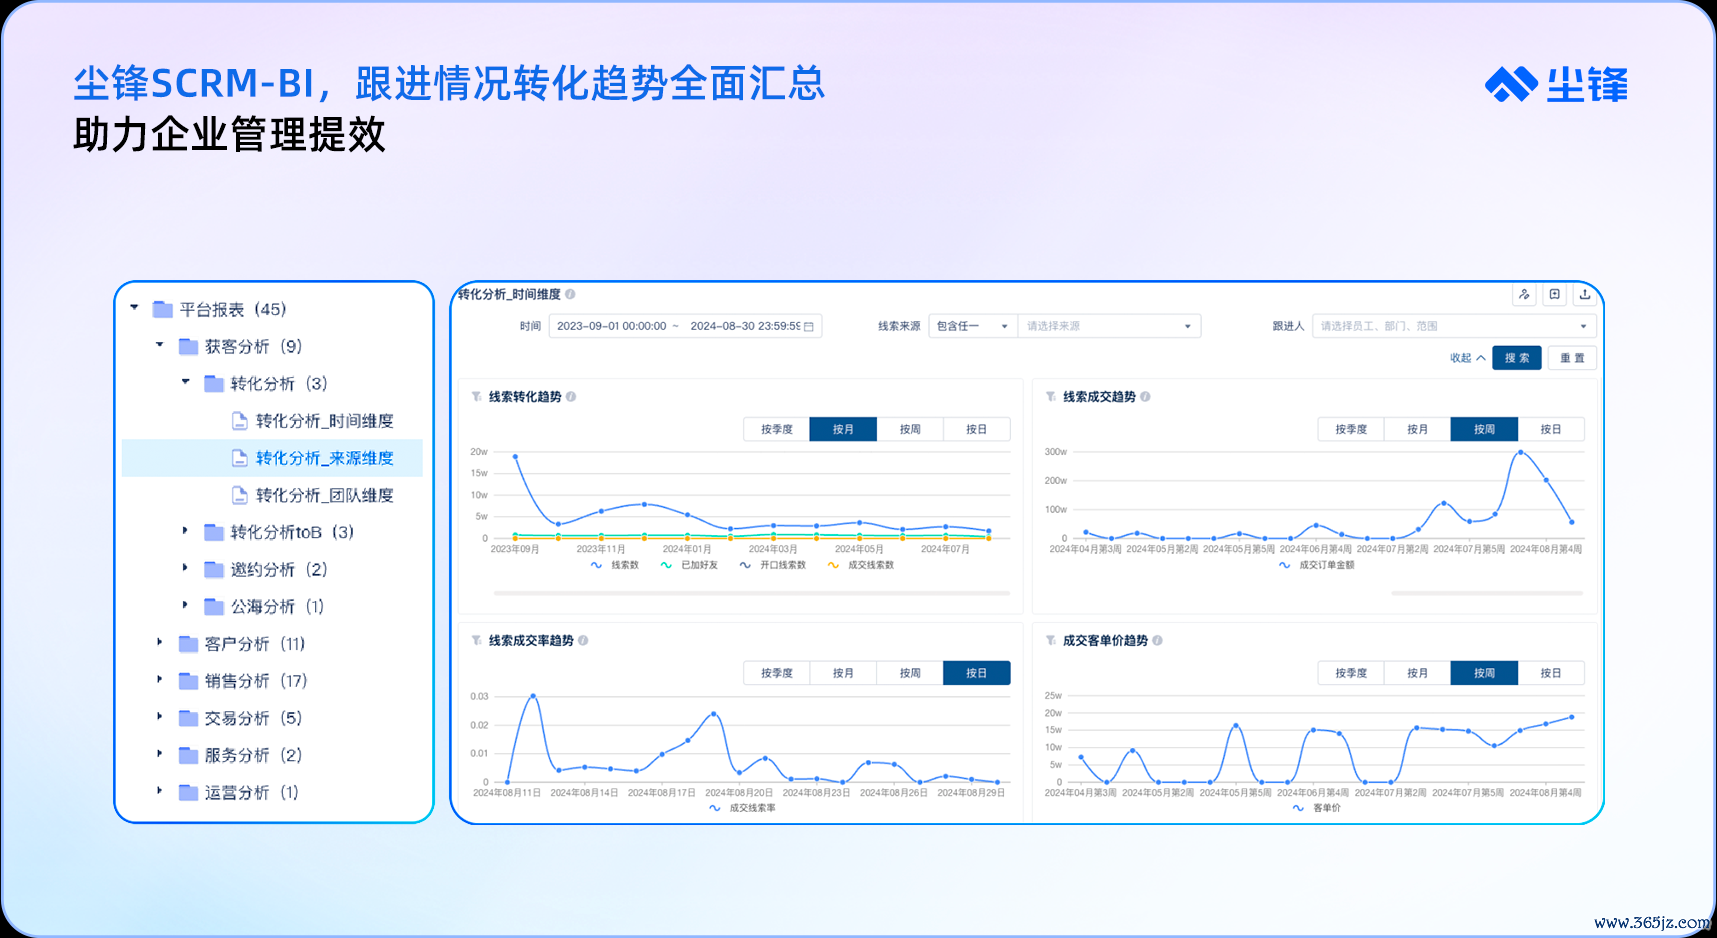Collapse the 转化分析 (3) tree arrow
1717x938 pixels.
point(186,382)
